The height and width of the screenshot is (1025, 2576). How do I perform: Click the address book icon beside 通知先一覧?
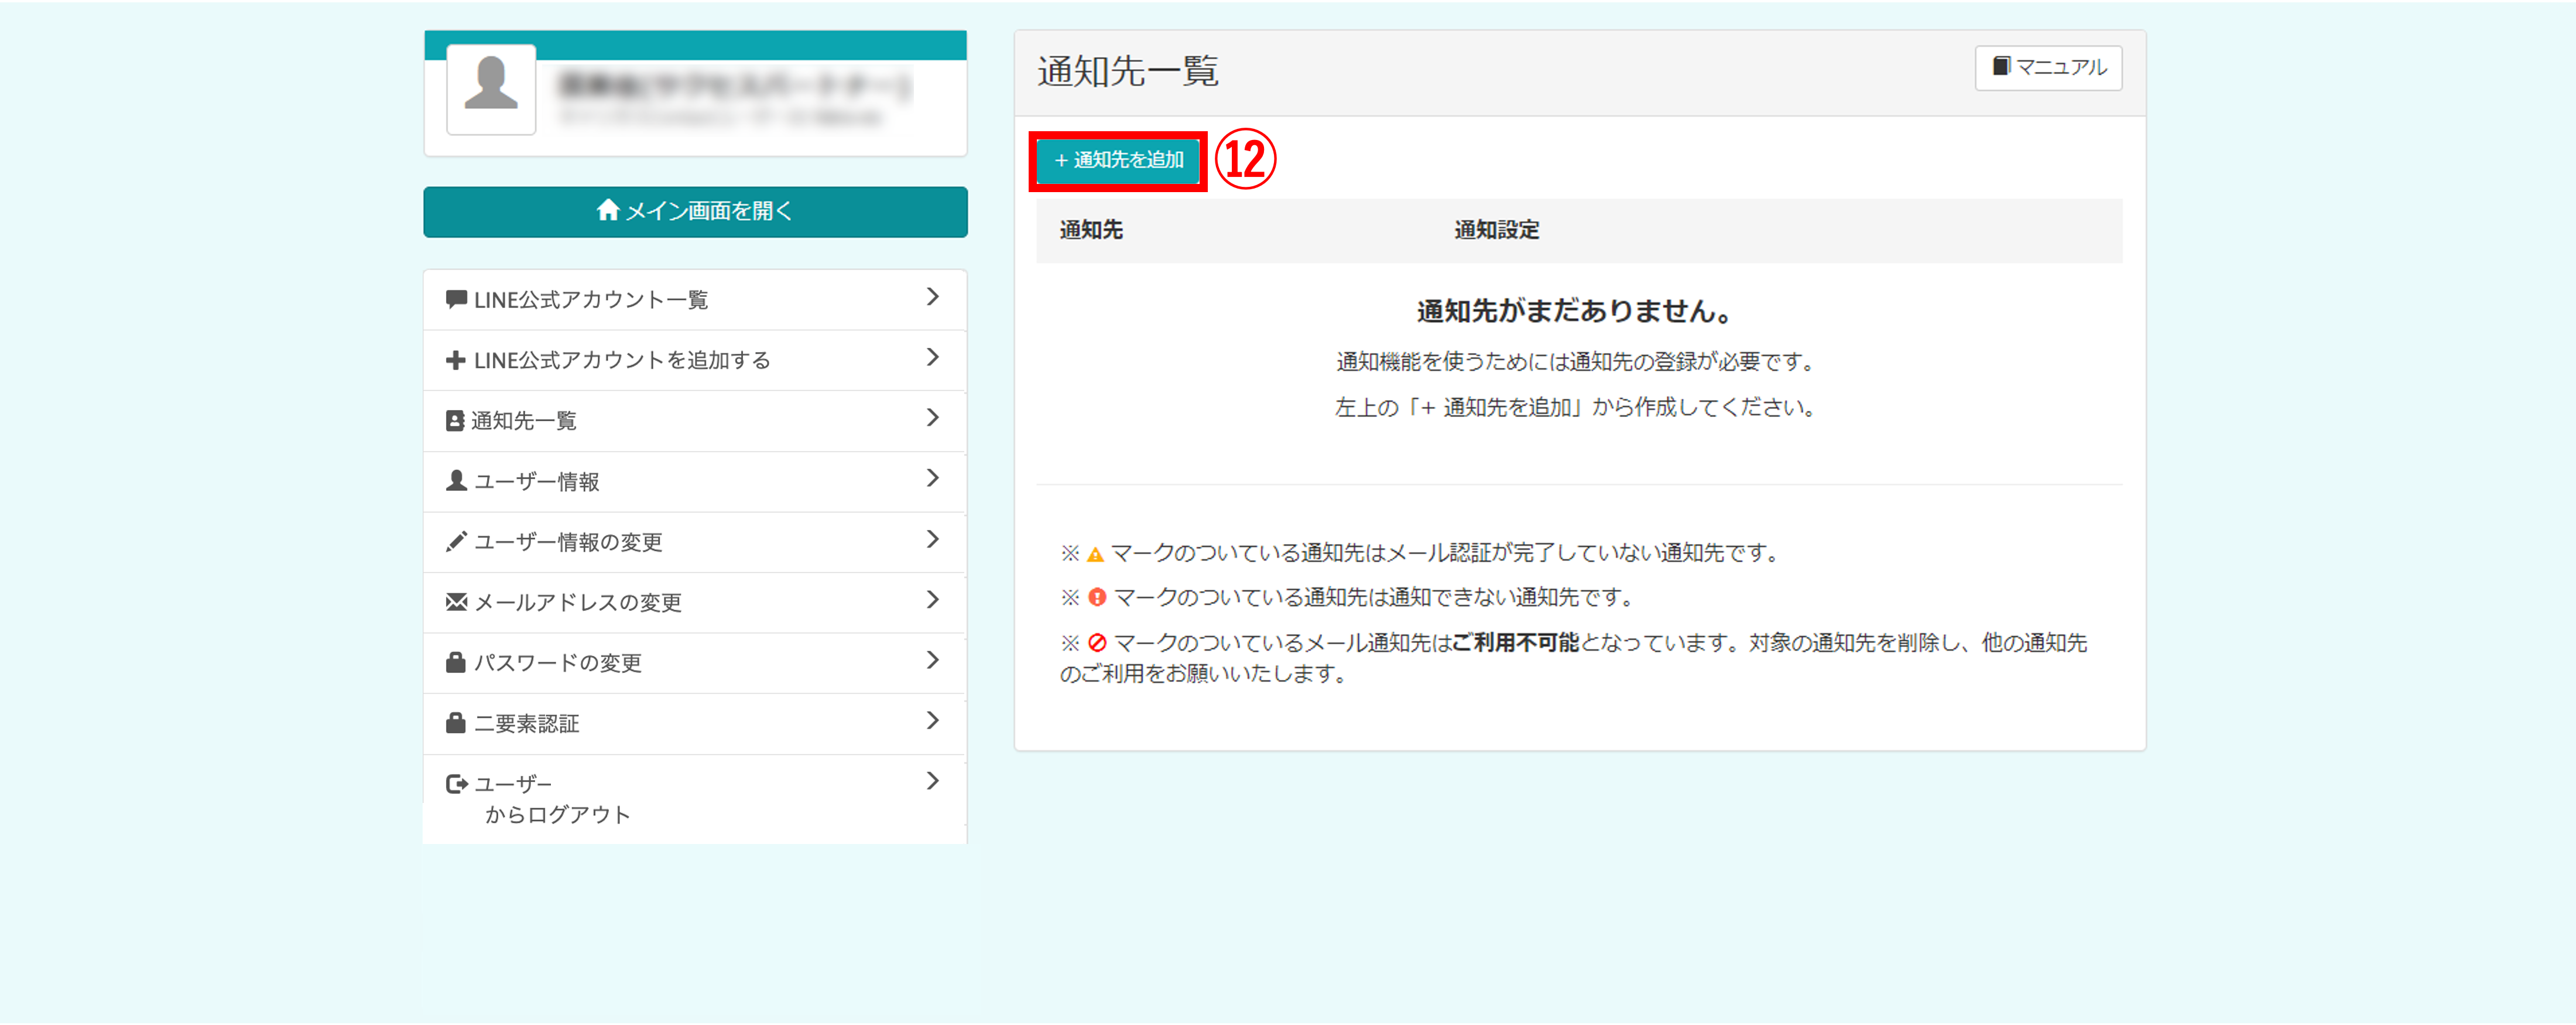click(x=455, y=421)
